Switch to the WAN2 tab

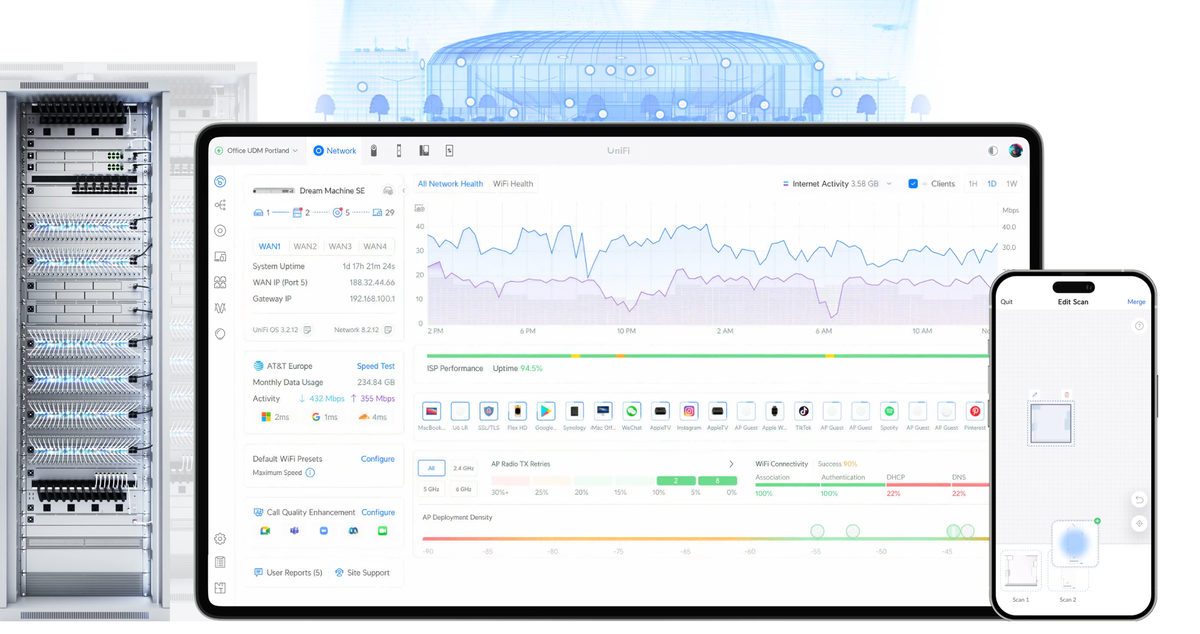click(305, 245)
